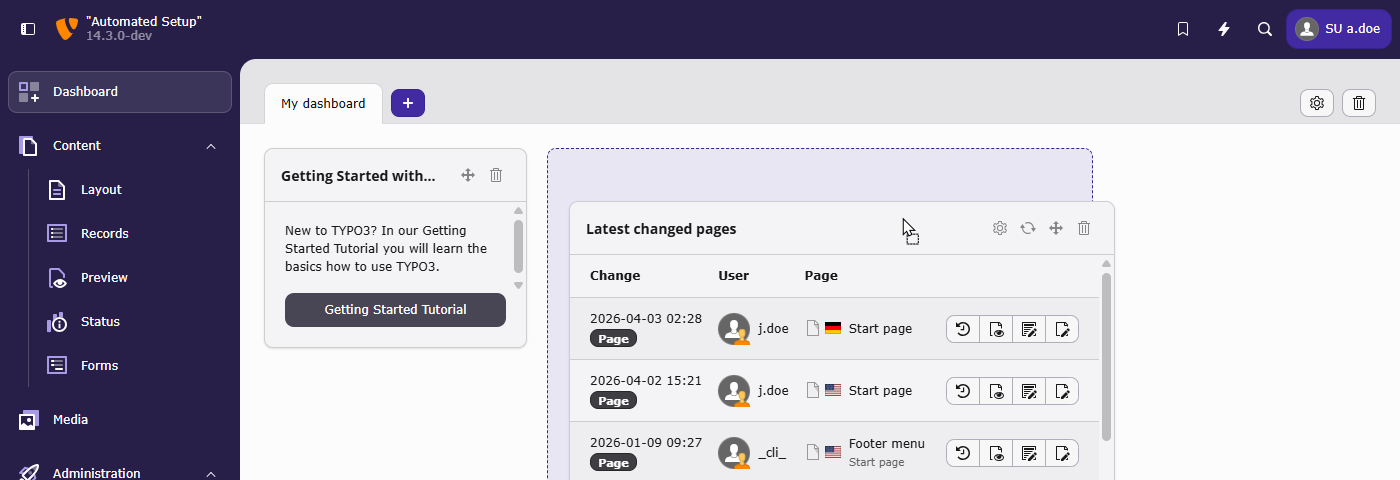The width and height of the screenshot is (1400, 480).
Task: Click j.doe avatar in 2026-04-03 row
Action: tap(734, 329)
